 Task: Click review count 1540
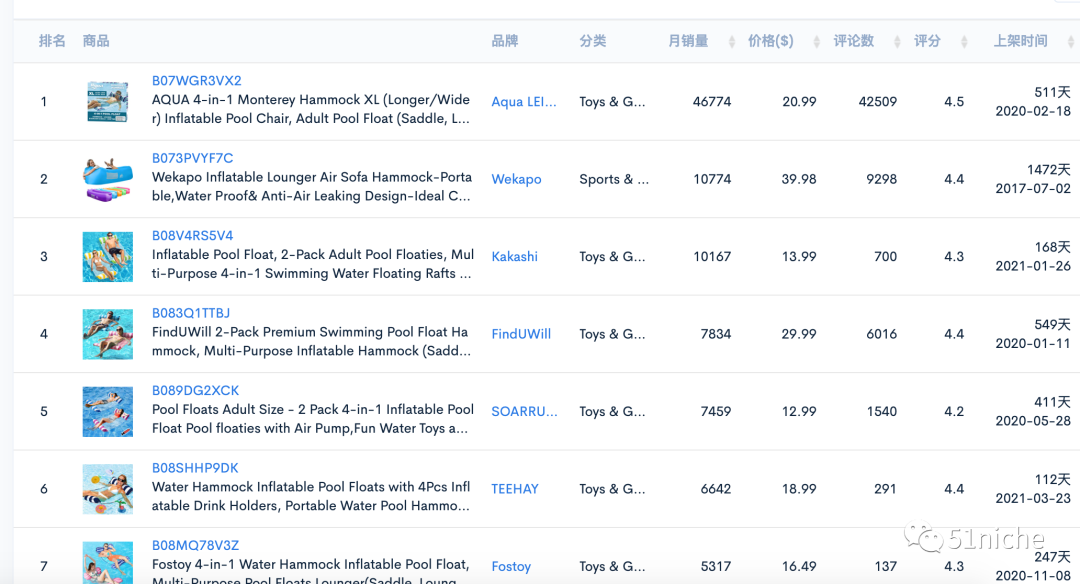[x=882, y=412]
